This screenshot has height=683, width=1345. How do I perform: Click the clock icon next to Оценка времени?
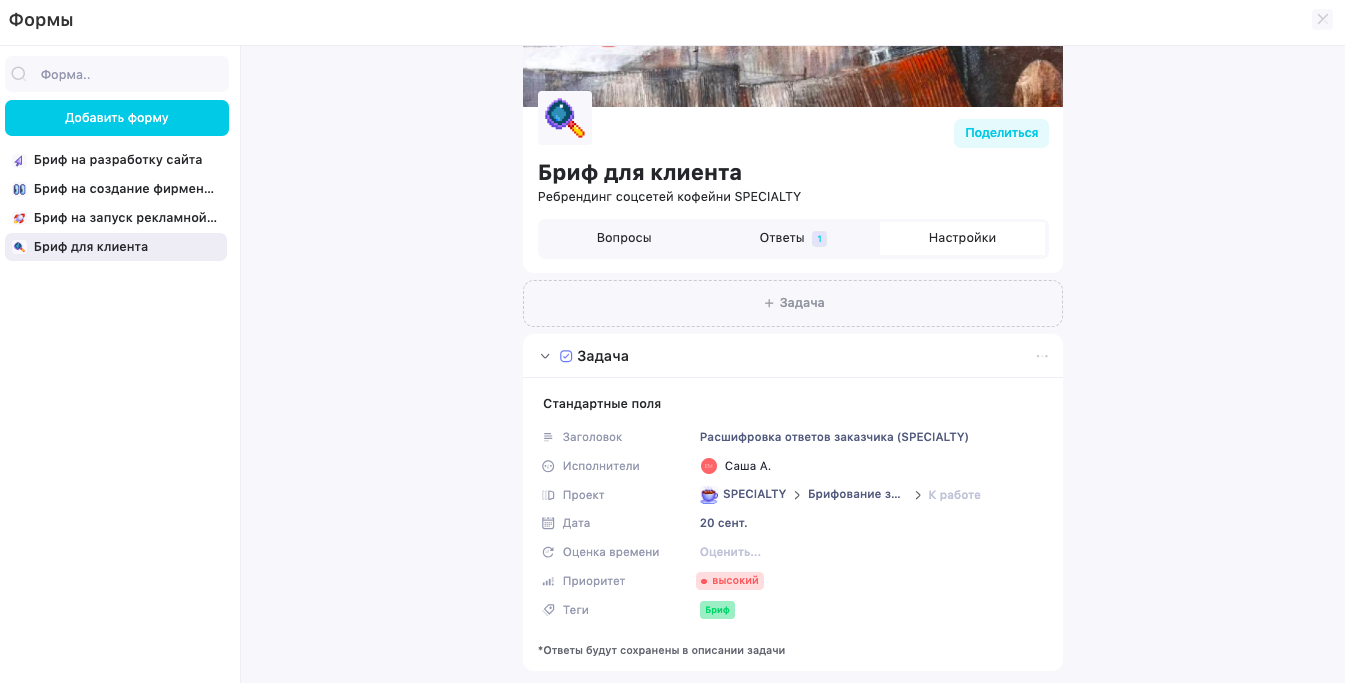547,552
